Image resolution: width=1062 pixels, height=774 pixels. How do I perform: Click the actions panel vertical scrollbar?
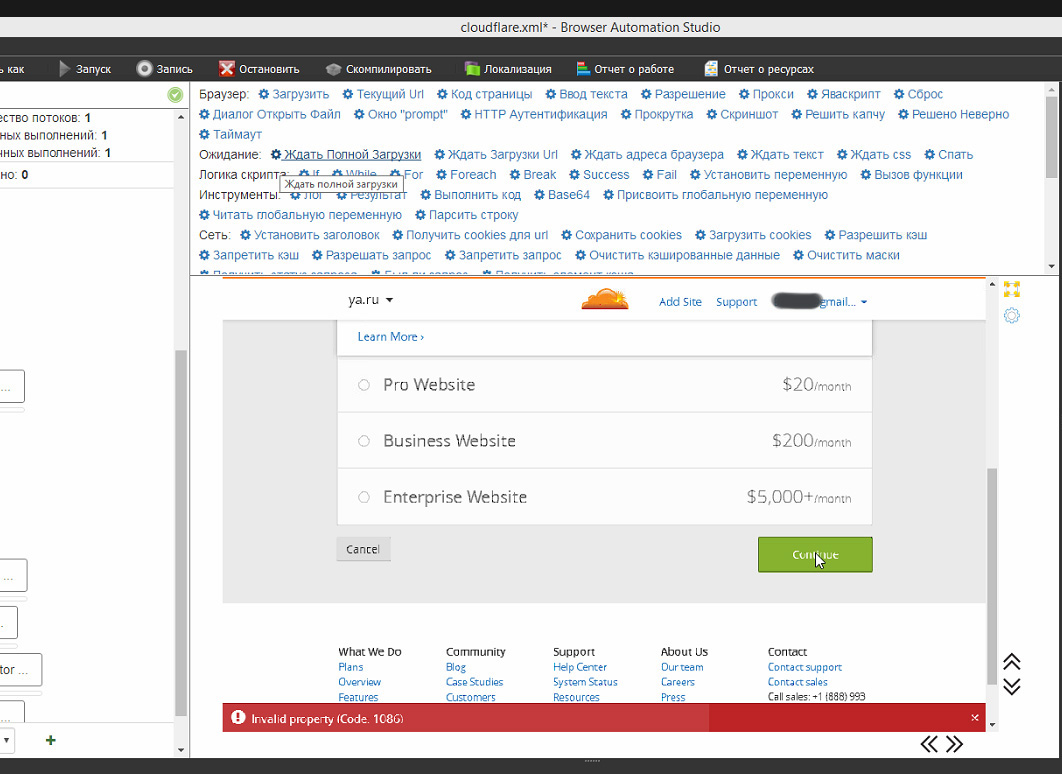(1051, 135)
